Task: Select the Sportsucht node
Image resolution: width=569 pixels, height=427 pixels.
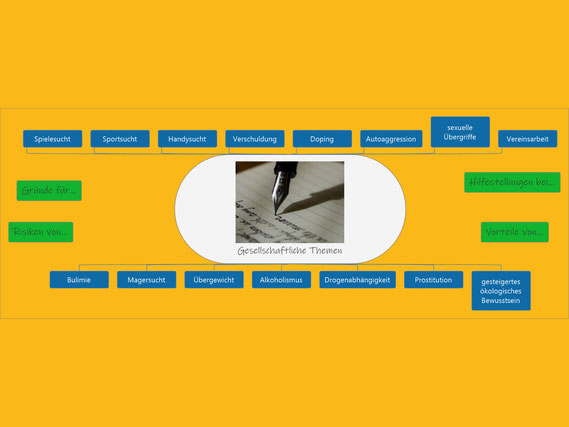Action: tap(120, 139)
